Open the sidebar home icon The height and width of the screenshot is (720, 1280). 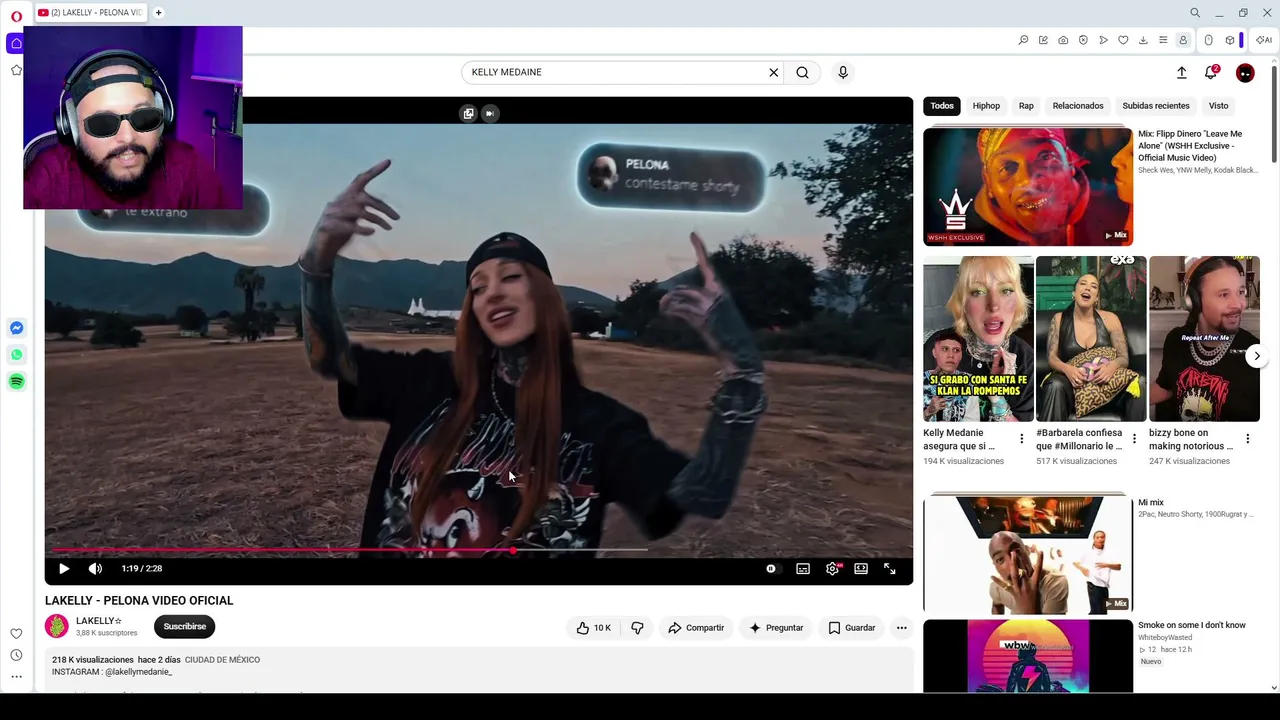point(16,43)
